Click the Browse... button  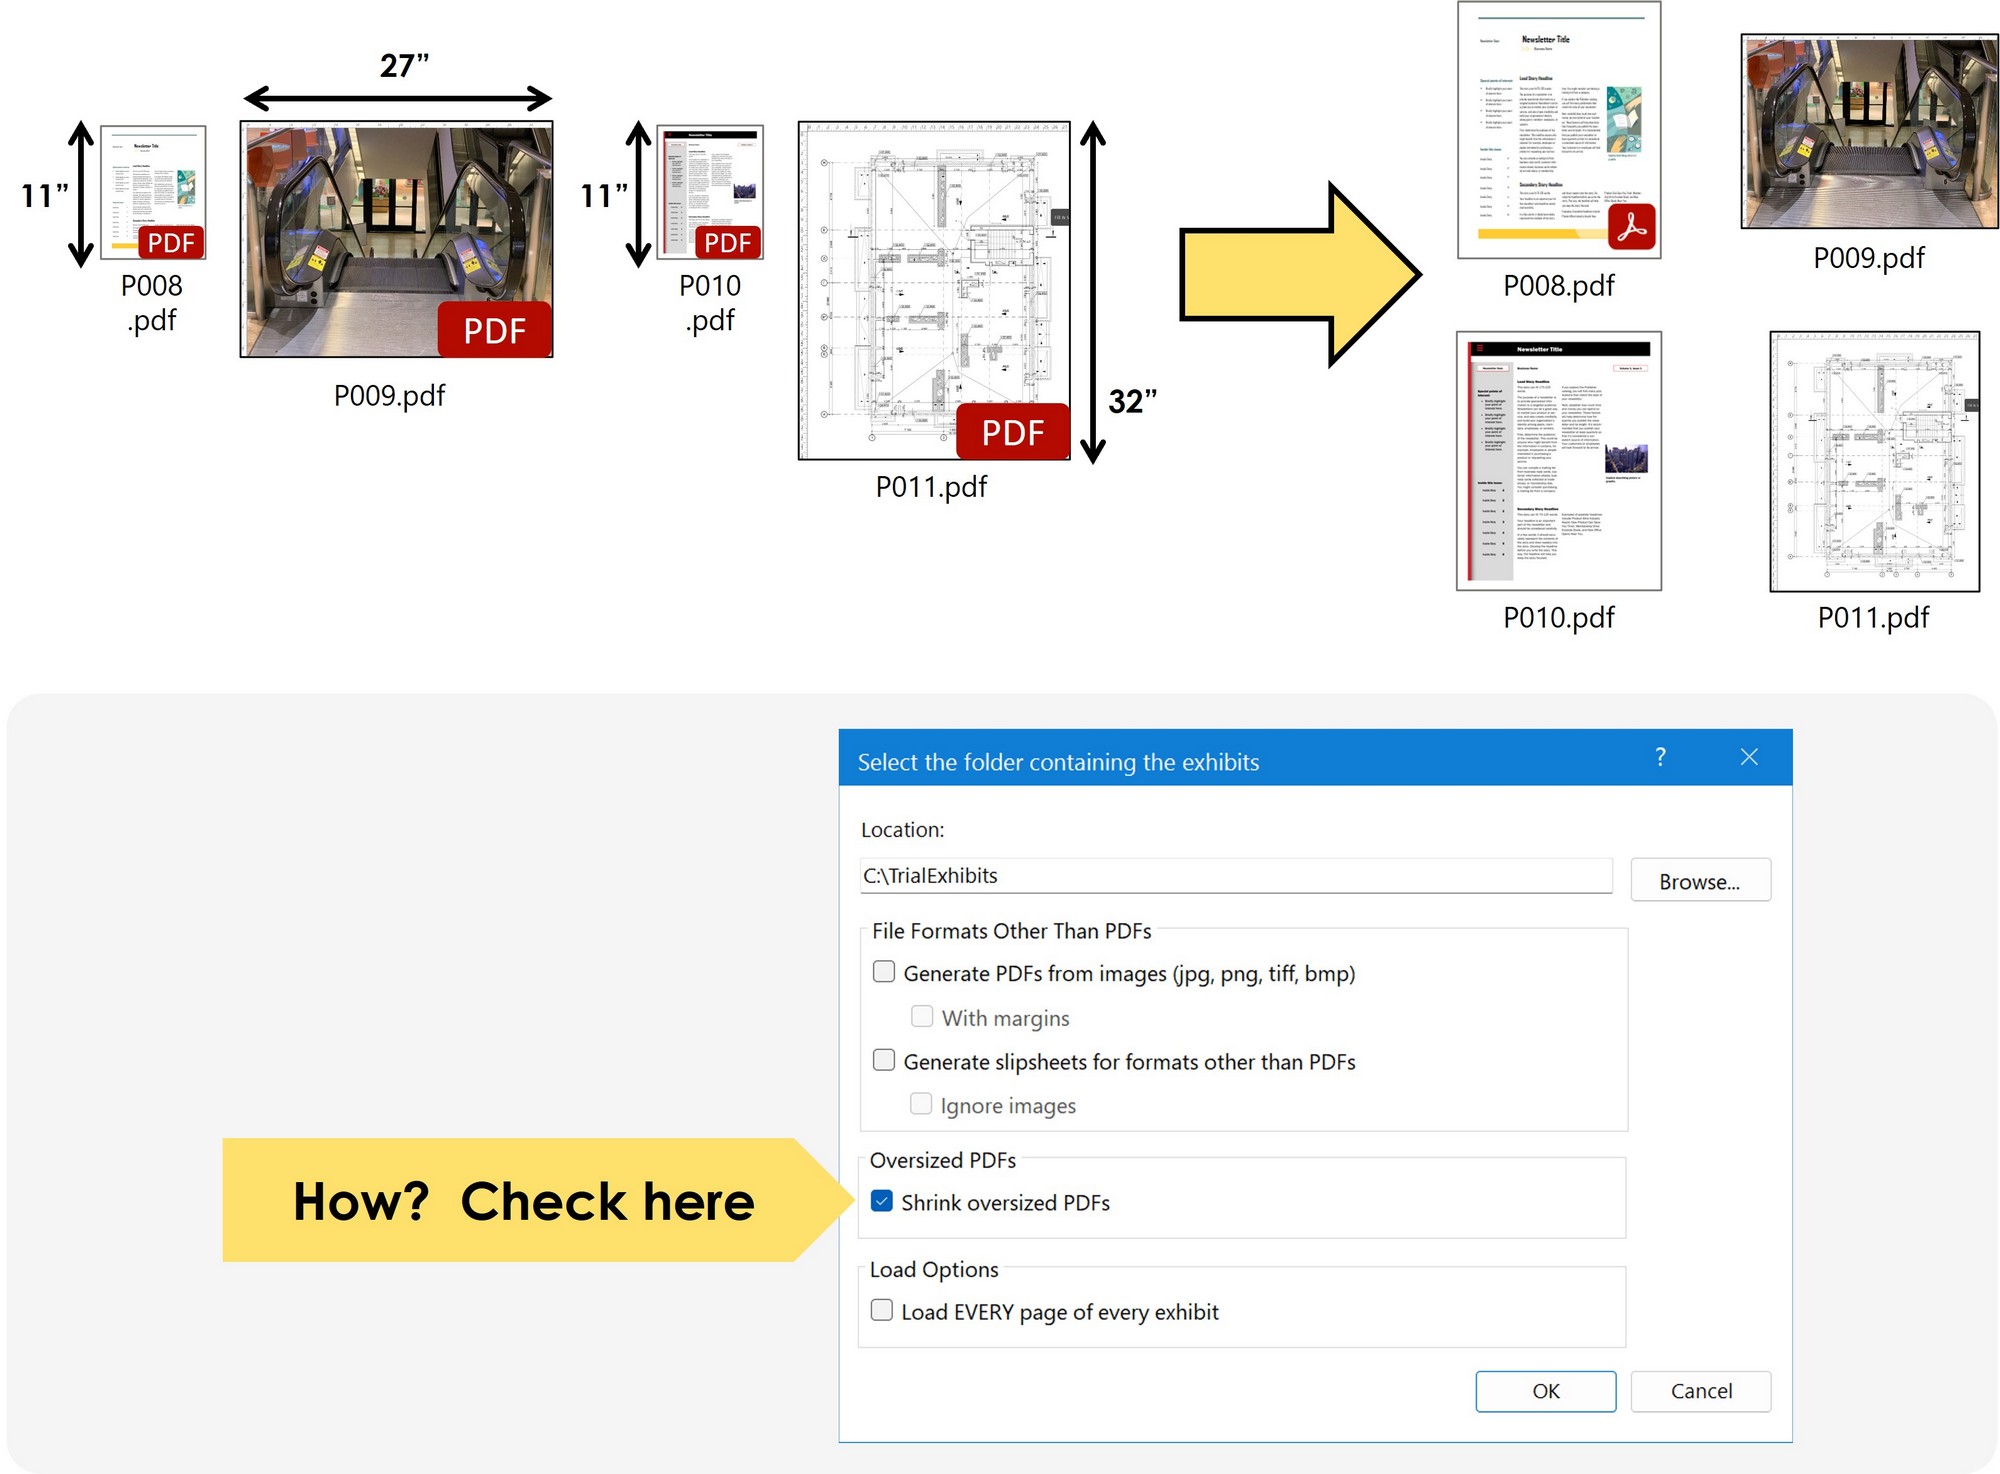[x=1699, y=881]
